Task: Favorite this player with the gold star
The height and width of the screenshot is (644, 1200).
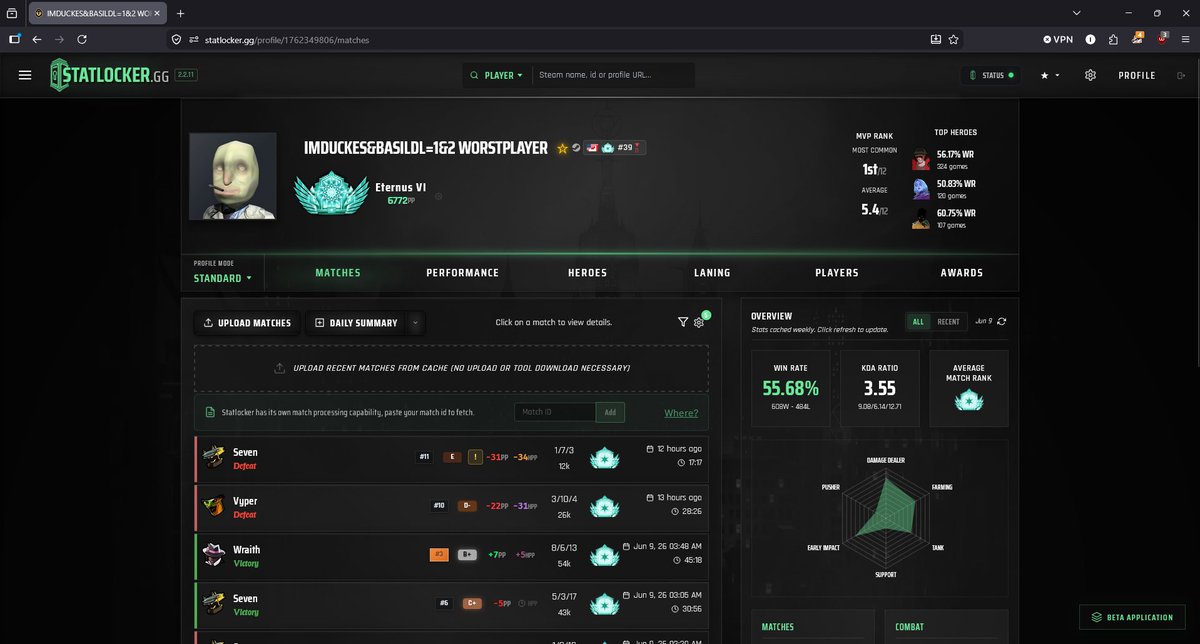Action: click(x=562, y=148)
